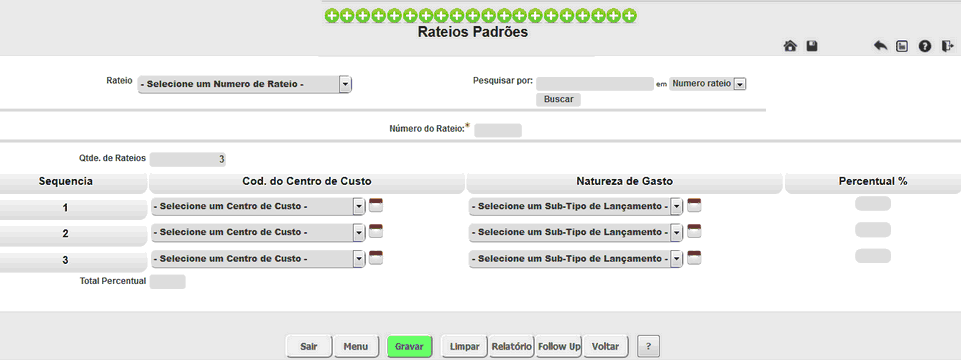The height and width of the screenshot is (361, 961).
Task: Click the '?' button in the bottom button bar
Action: coord(648,347)
